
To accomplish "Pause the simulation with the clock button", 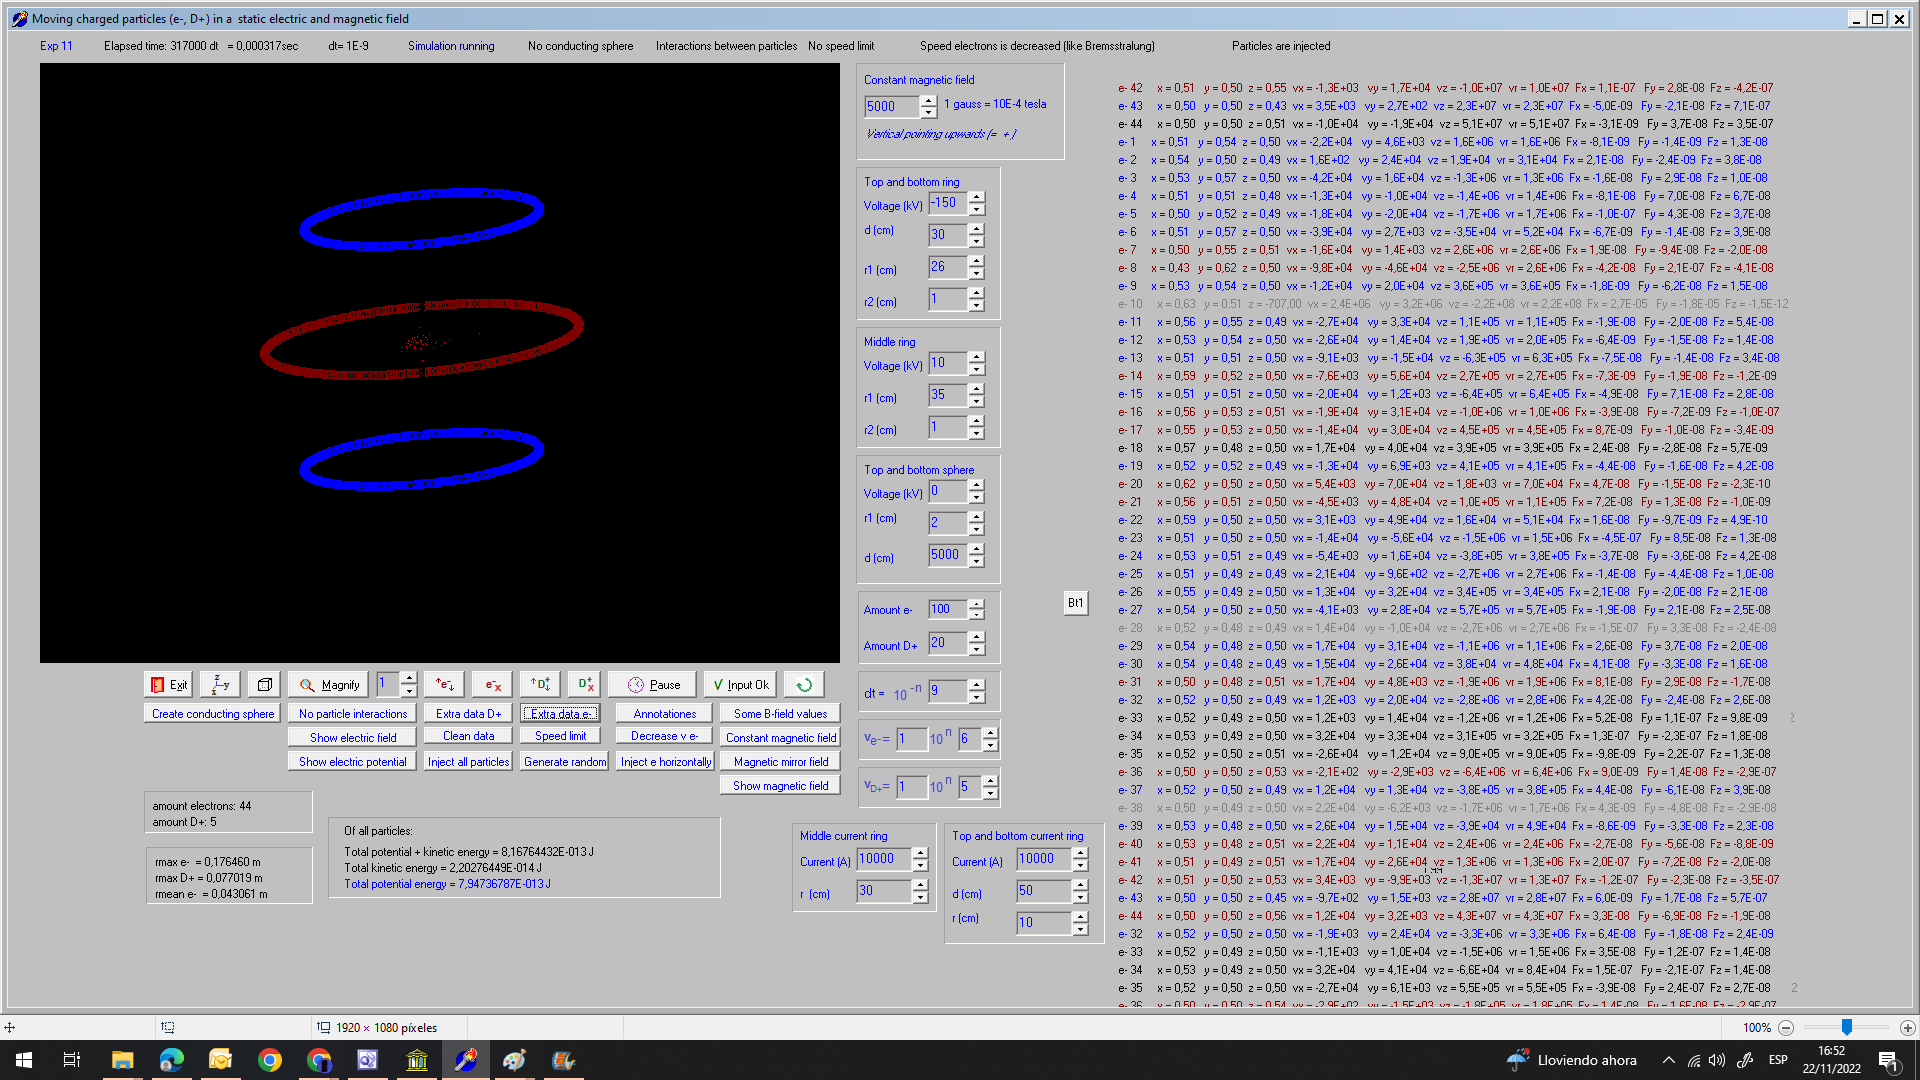I will tap(652, 685).
